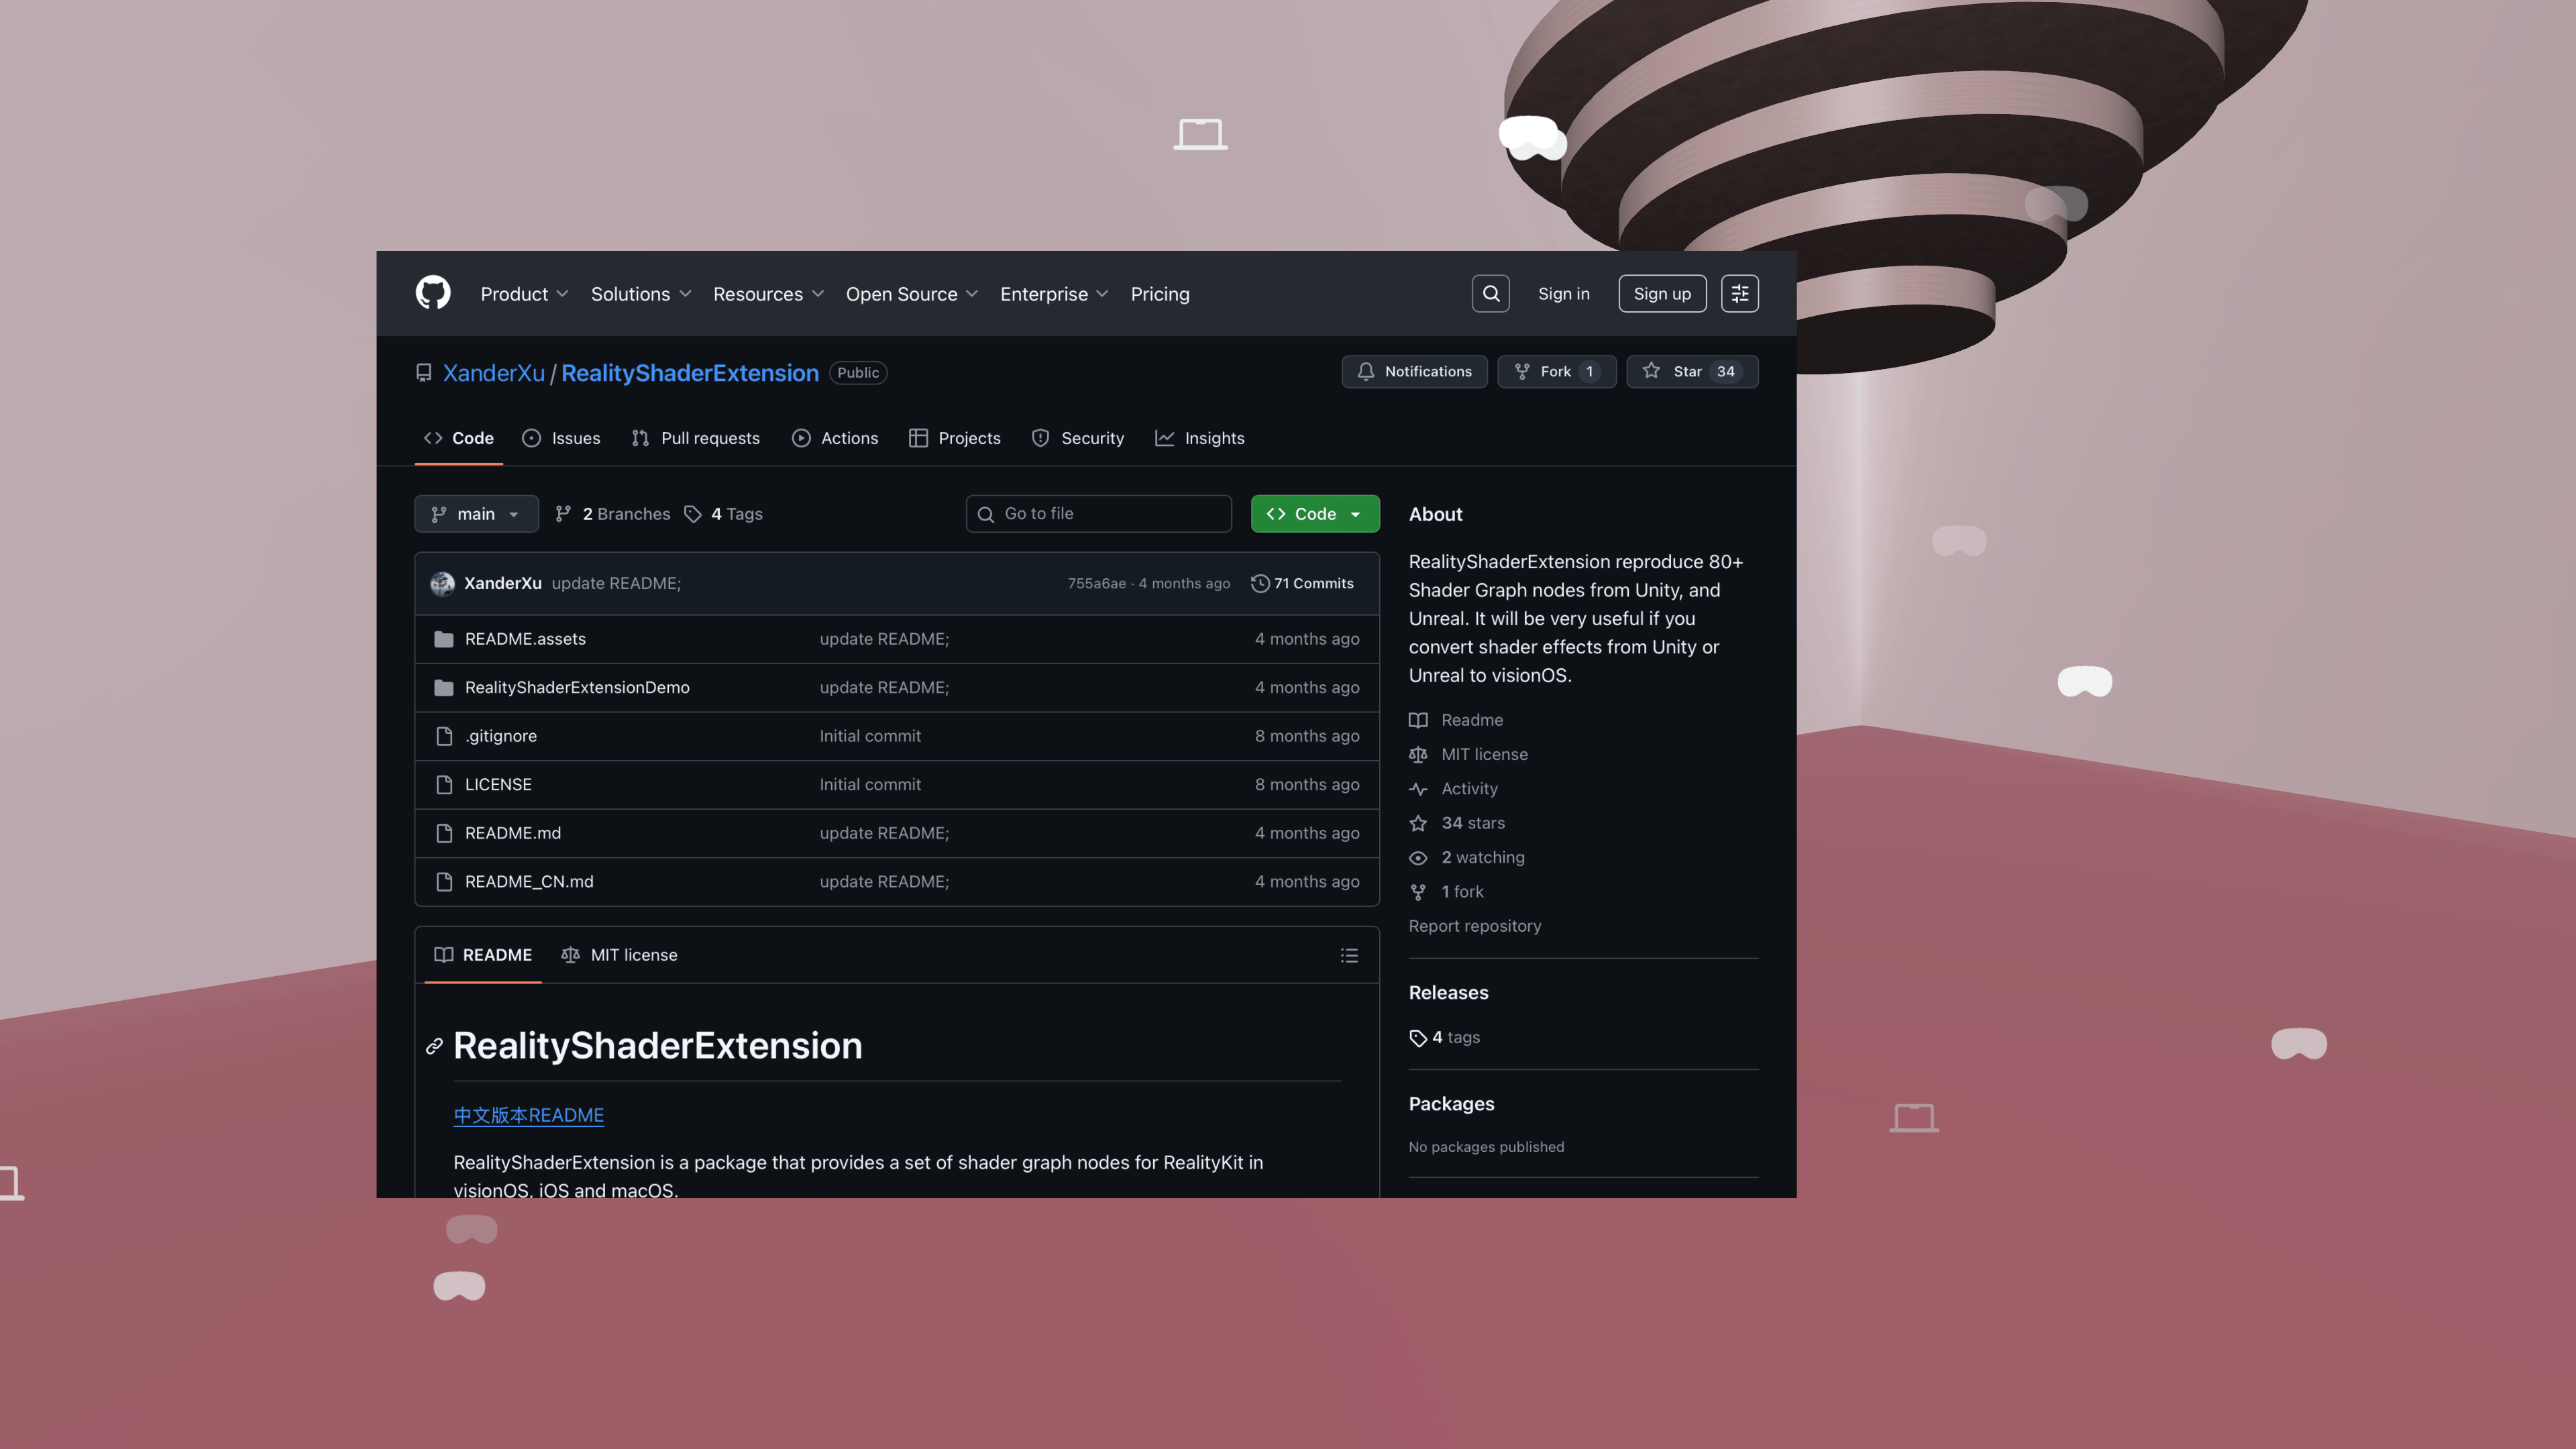Open the 中文版本README link
Screen dimensions: 2576x1449
tap(529, 1115)
